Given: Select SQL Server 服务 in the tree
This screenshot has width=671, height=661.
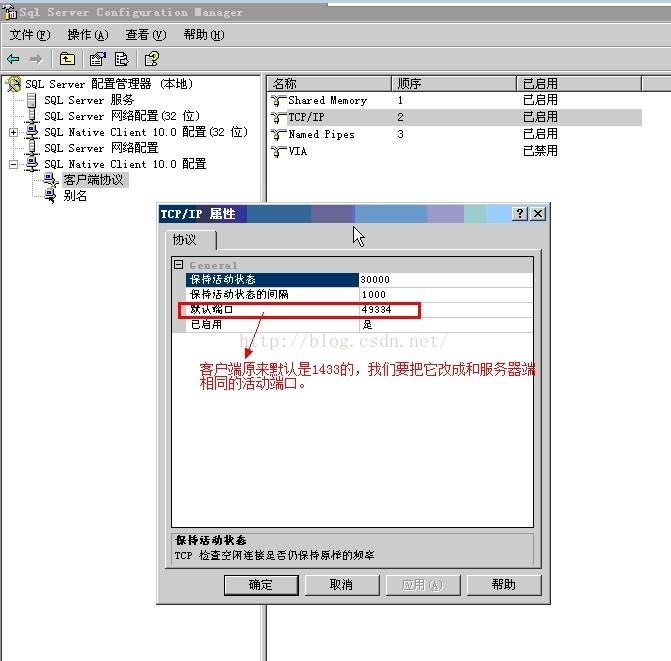Looking at the screenshot, I should point(89,100).
